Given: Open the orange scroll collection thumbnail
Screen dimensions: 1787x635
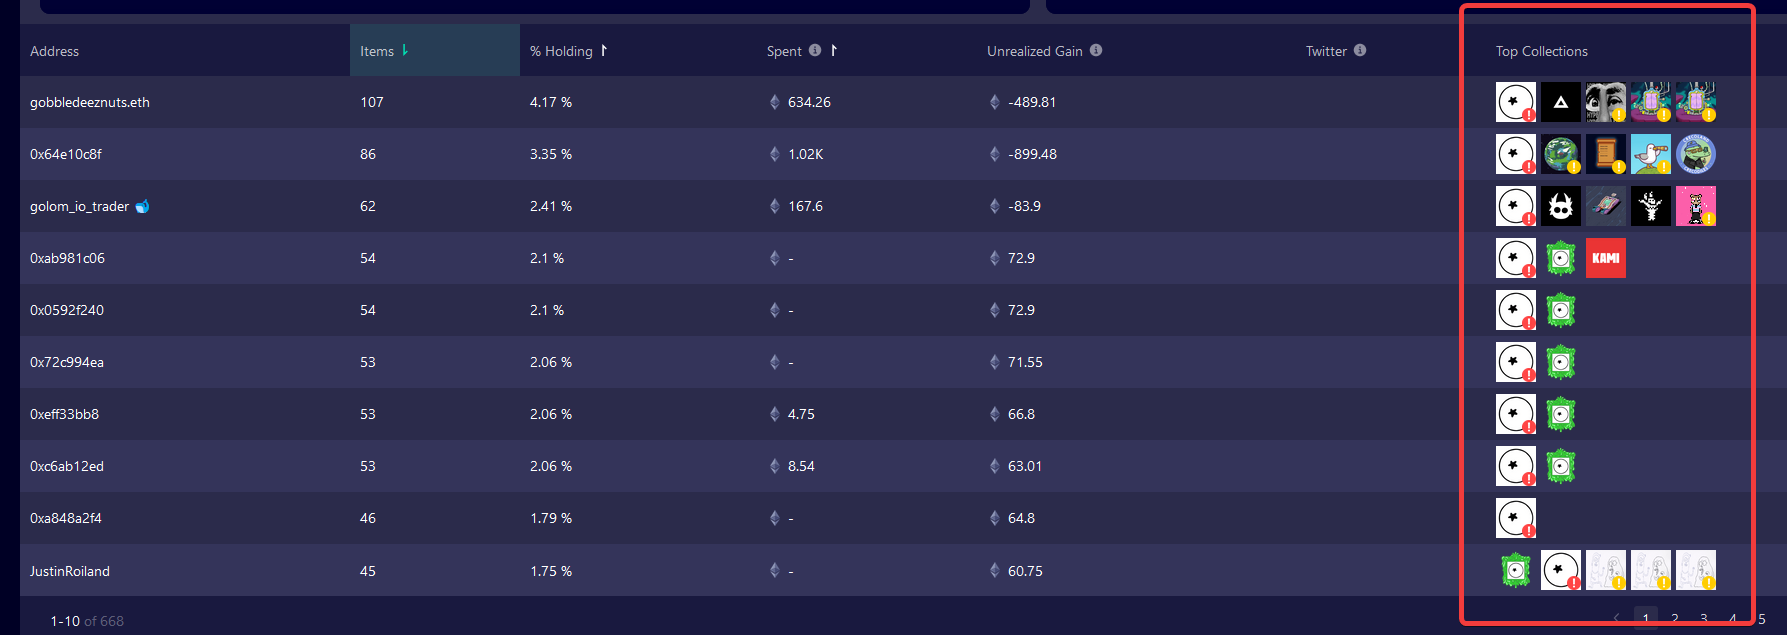Looking at the screenshot, I should 1605,154.
